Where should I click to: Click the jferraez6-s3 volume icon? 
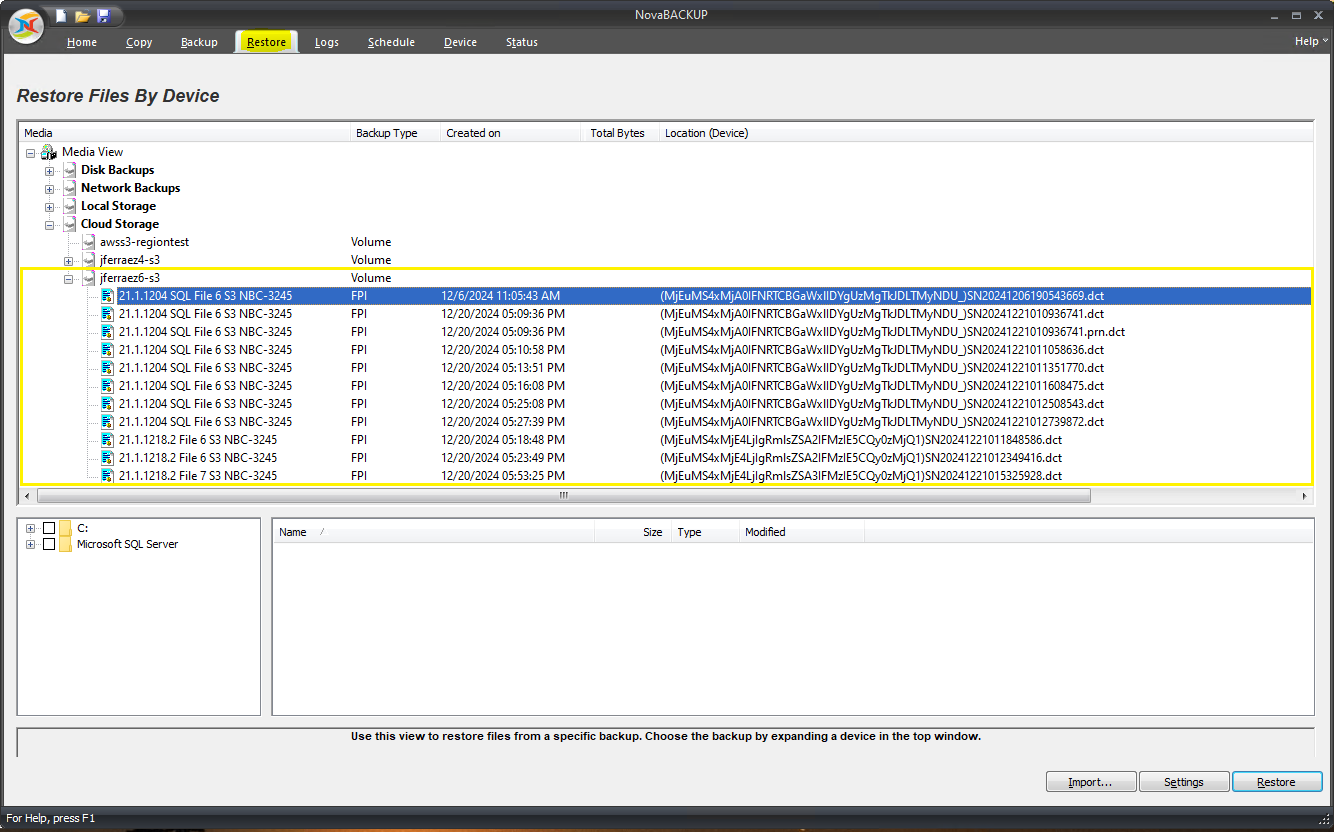pos(89,278)
